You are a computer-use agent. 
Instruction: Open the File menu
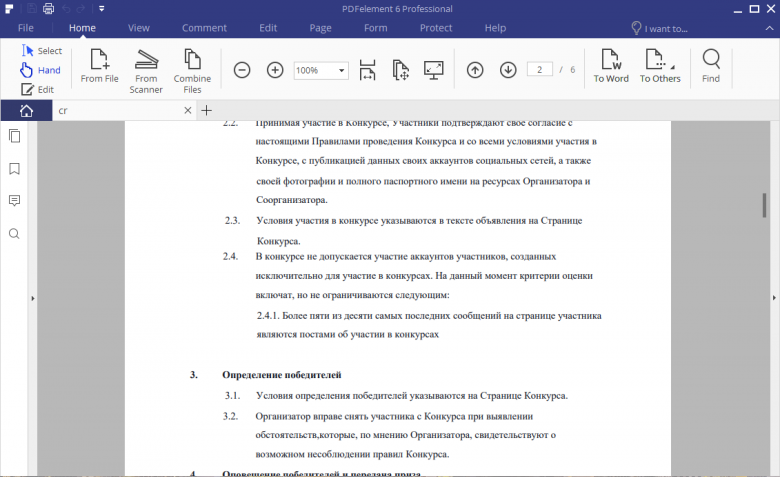(26, 28)
